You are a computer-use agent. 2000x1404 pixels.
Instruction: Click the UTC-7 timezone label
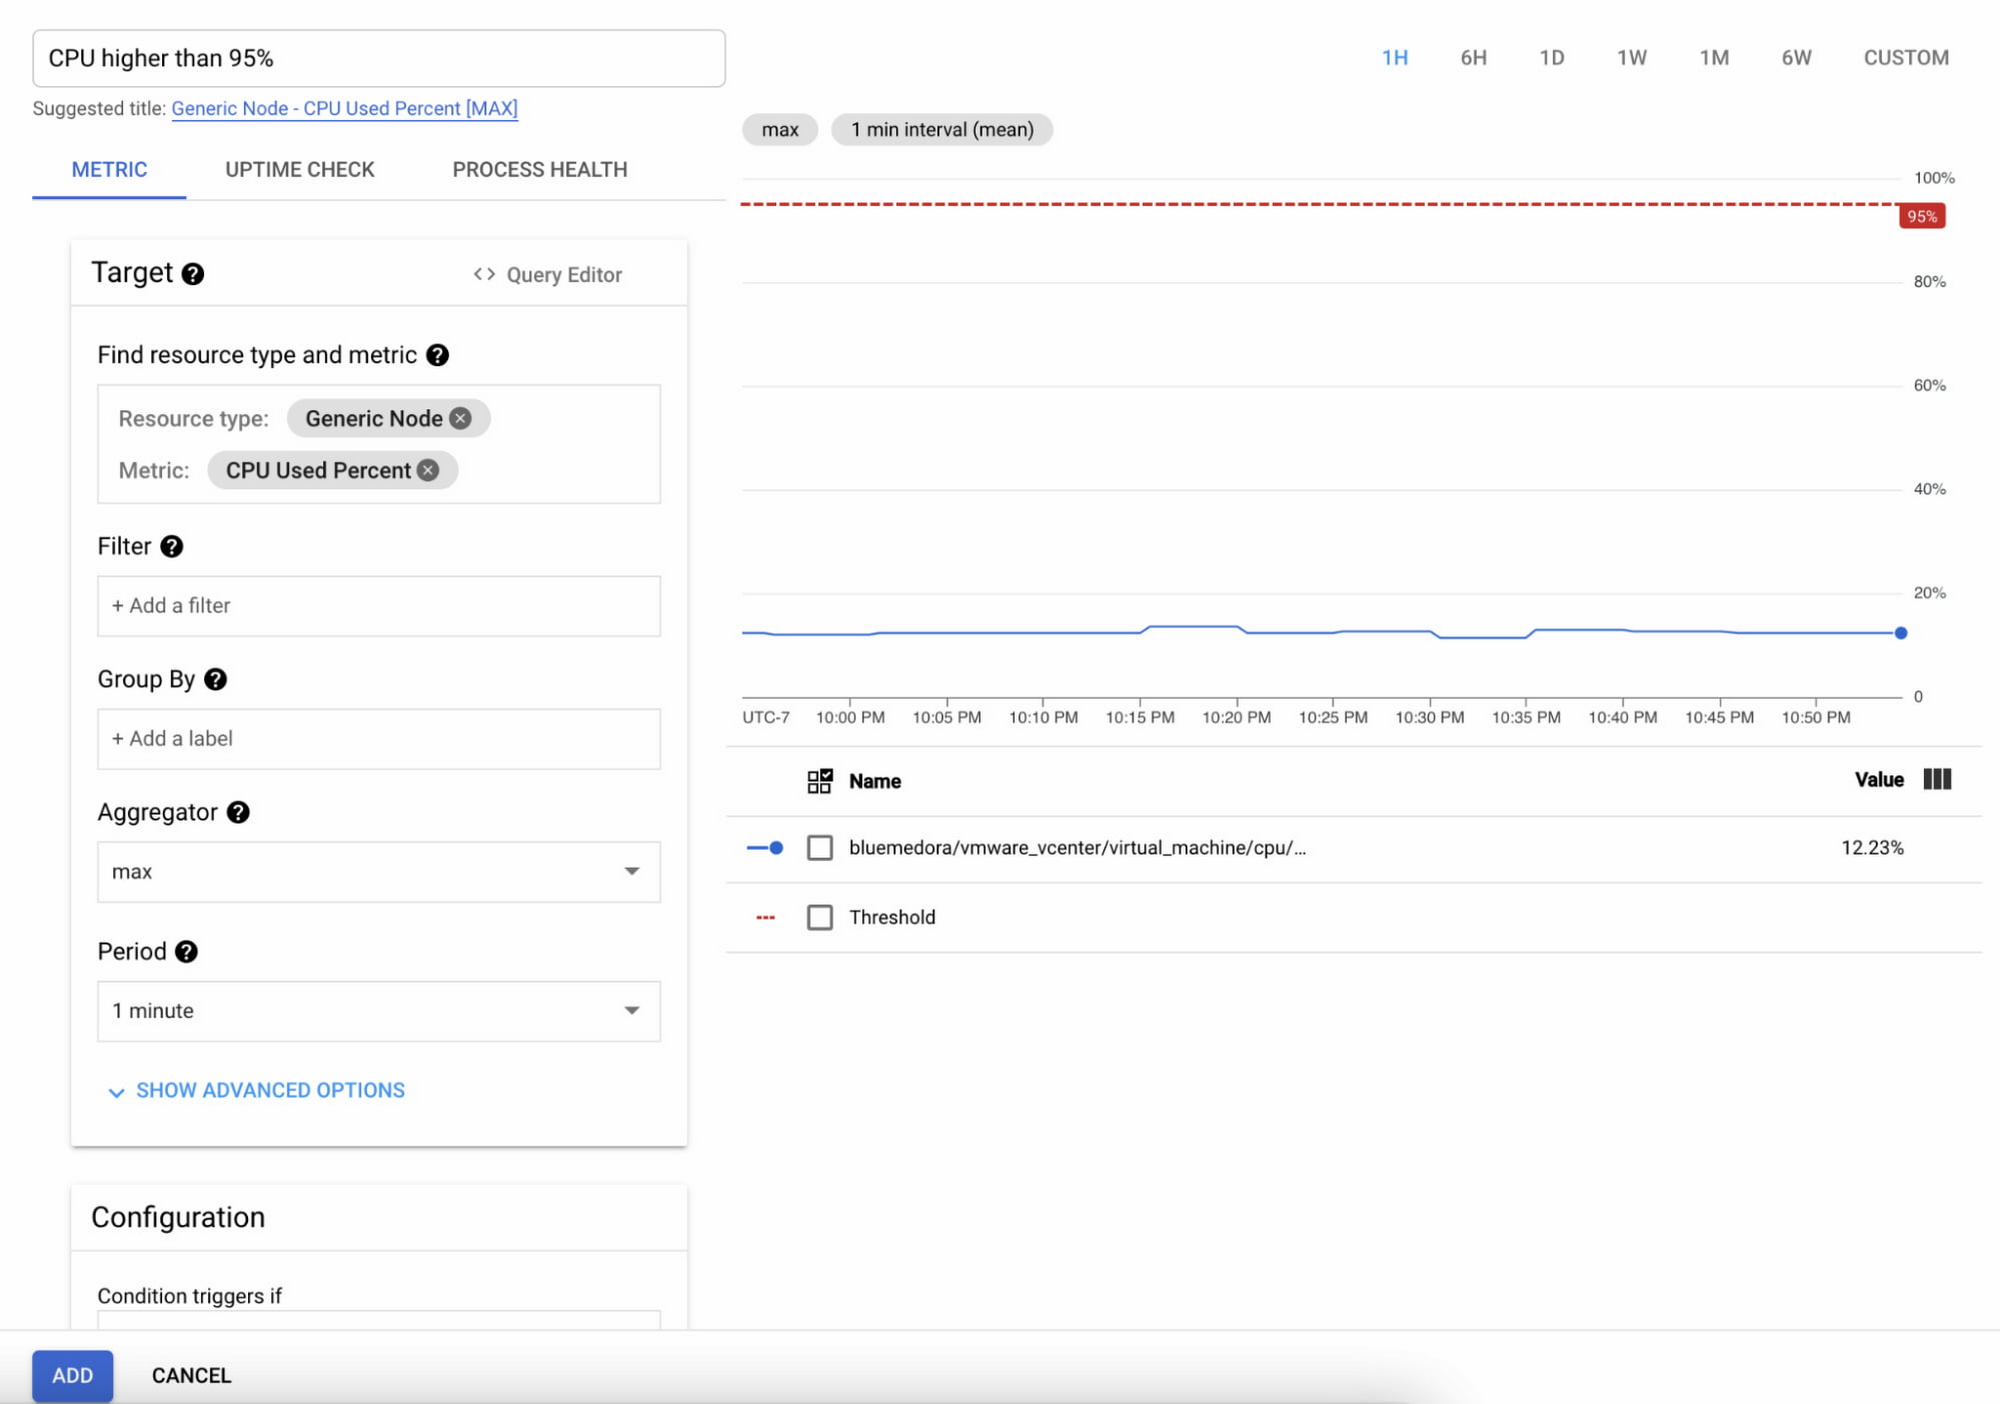pyautogui.click(x=766, y=717)
